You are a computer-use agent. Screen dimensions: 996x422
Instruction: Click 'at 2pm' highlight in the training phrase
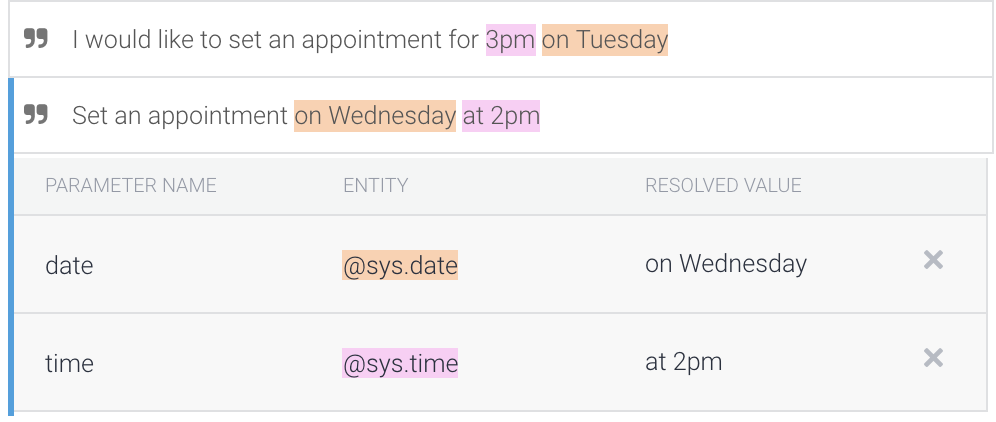(501, 116)
